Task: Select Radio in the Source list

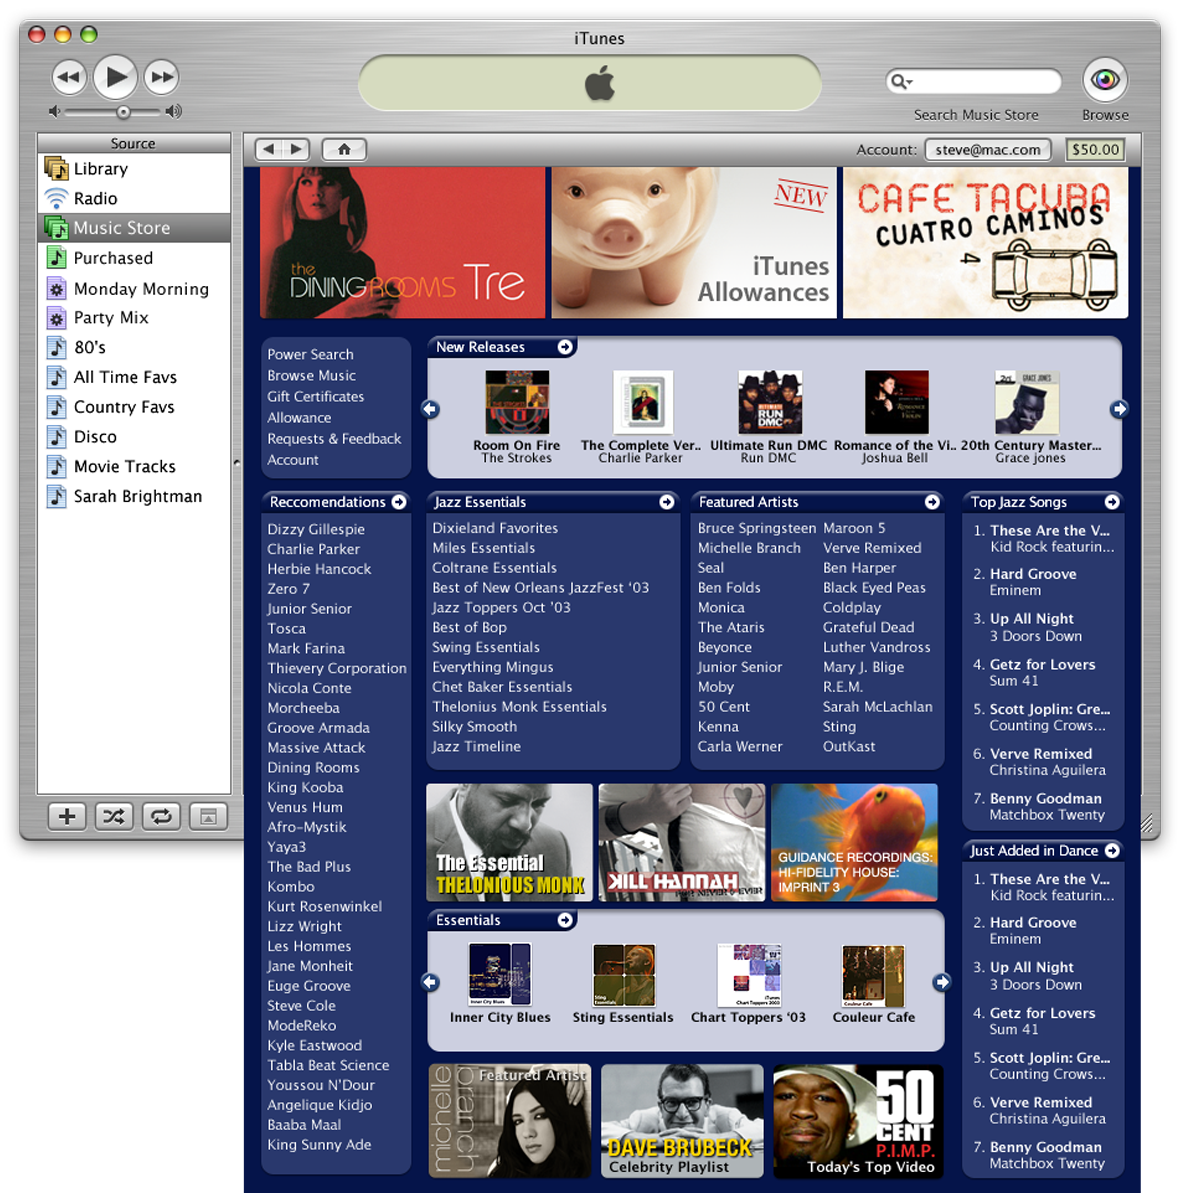Action: [134, 198]
